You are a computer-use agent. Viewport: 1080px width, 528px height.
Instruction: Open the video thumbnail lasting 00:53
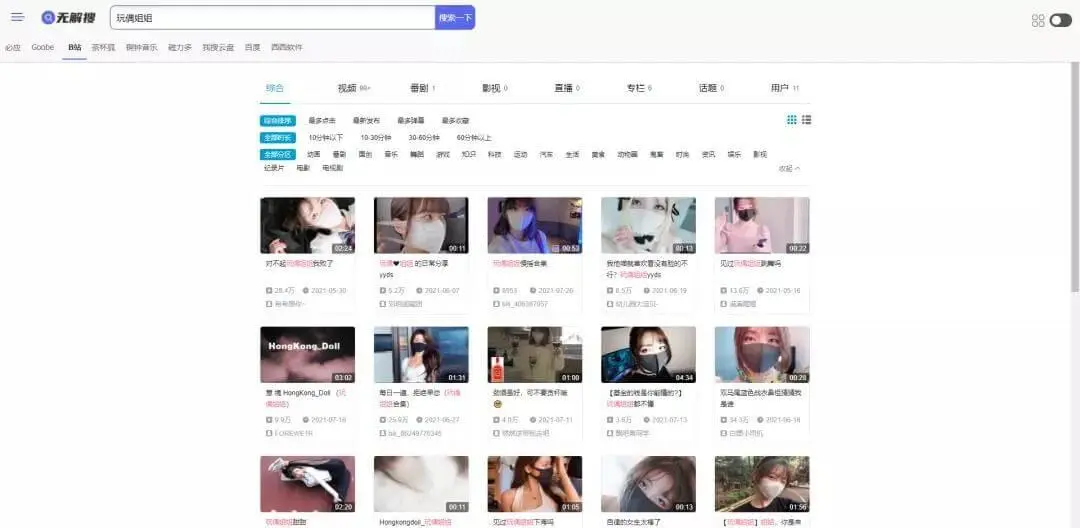point(534,225)
